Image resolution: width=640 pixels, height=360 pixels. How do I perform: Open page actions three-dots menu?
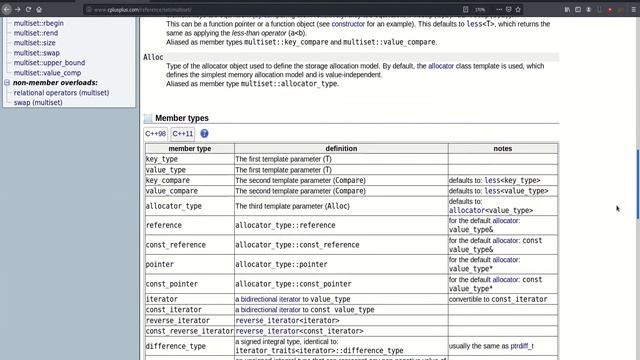click(499, 9)
